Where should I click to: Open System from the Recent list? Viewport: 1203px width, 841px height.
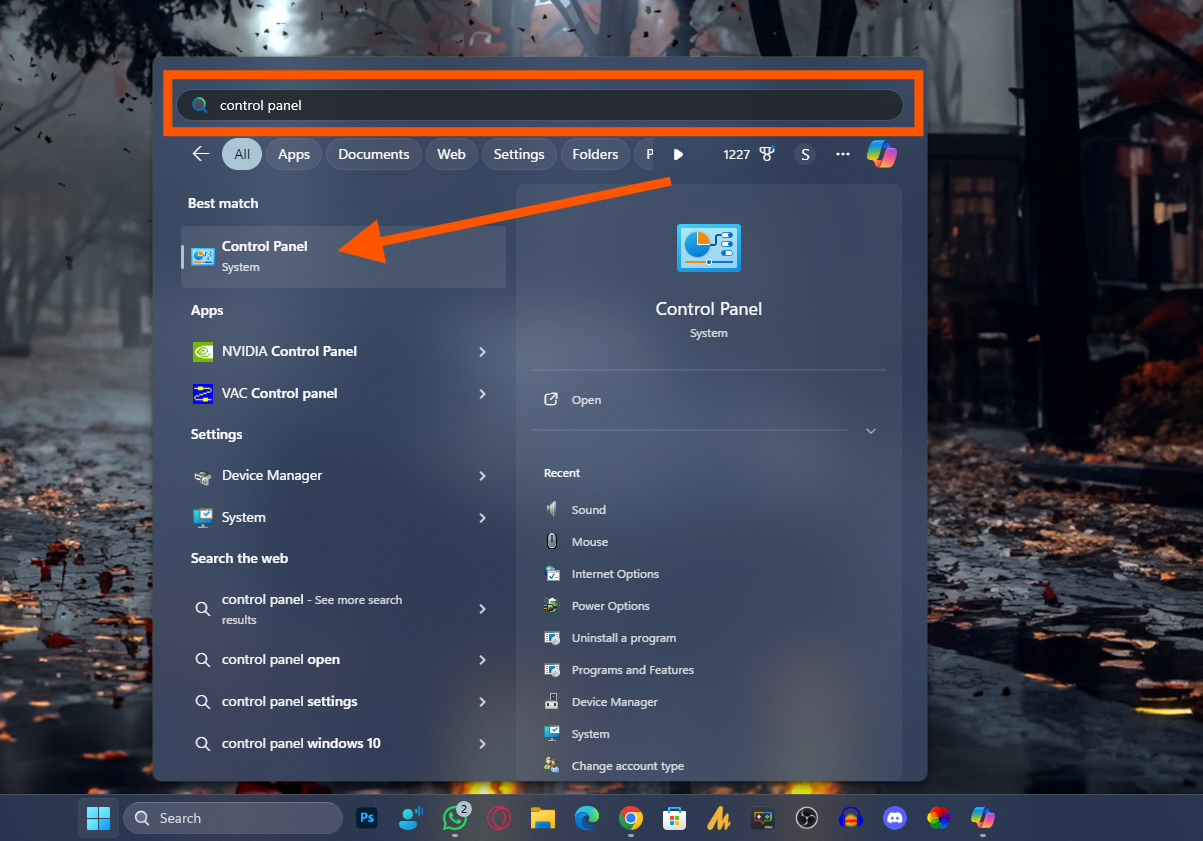tap(577, 734)
